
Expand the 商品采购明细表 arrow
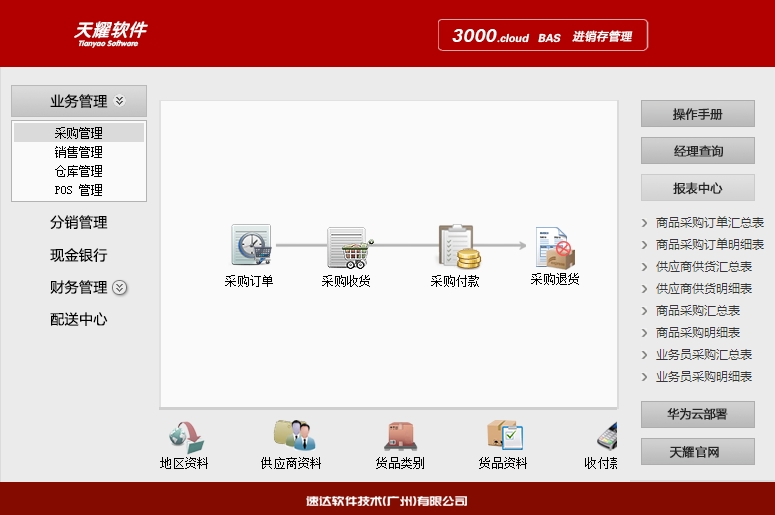[x=644, y=333]
